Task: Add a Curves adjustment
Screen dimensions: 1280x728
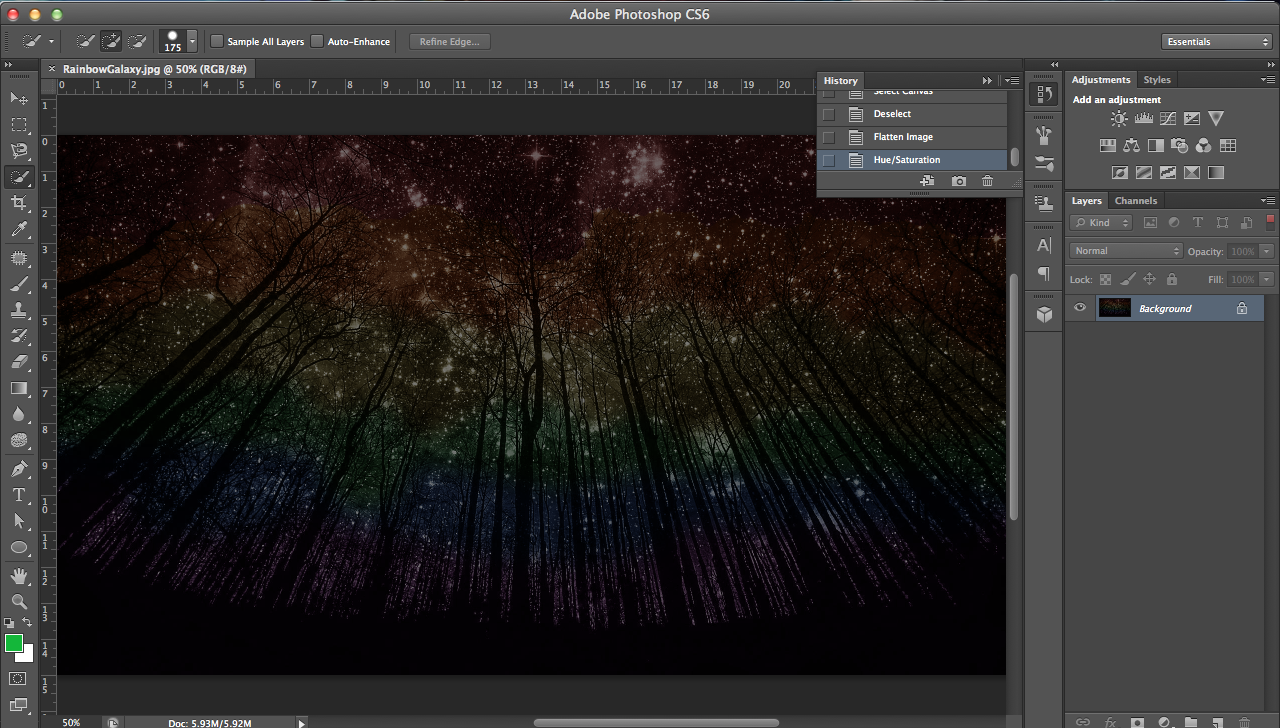Action: [x=1167, y=118]
